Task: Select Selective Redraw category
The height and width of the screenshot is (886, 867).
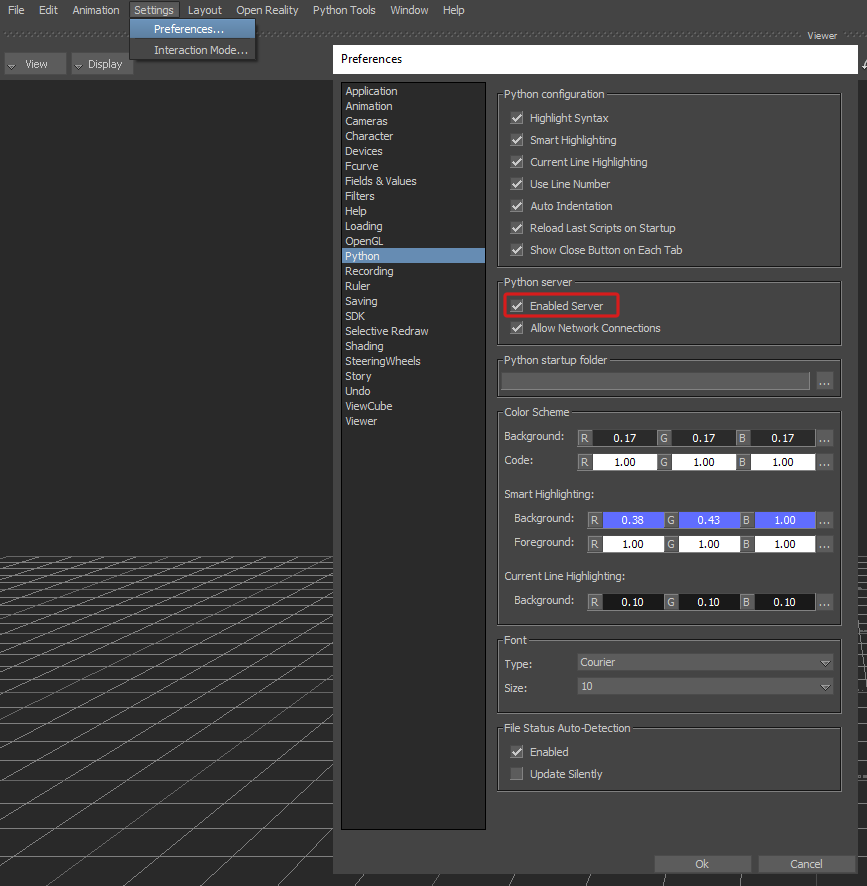Action: tap(413, 331)
